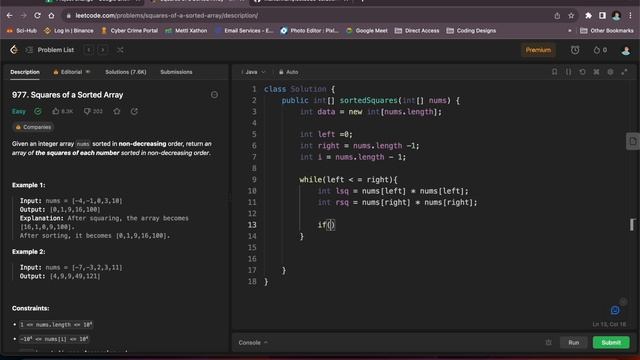Expand the Coding Designs bookmark folder
This screenshot has height=360, width=640.
[x=471, y=31]
